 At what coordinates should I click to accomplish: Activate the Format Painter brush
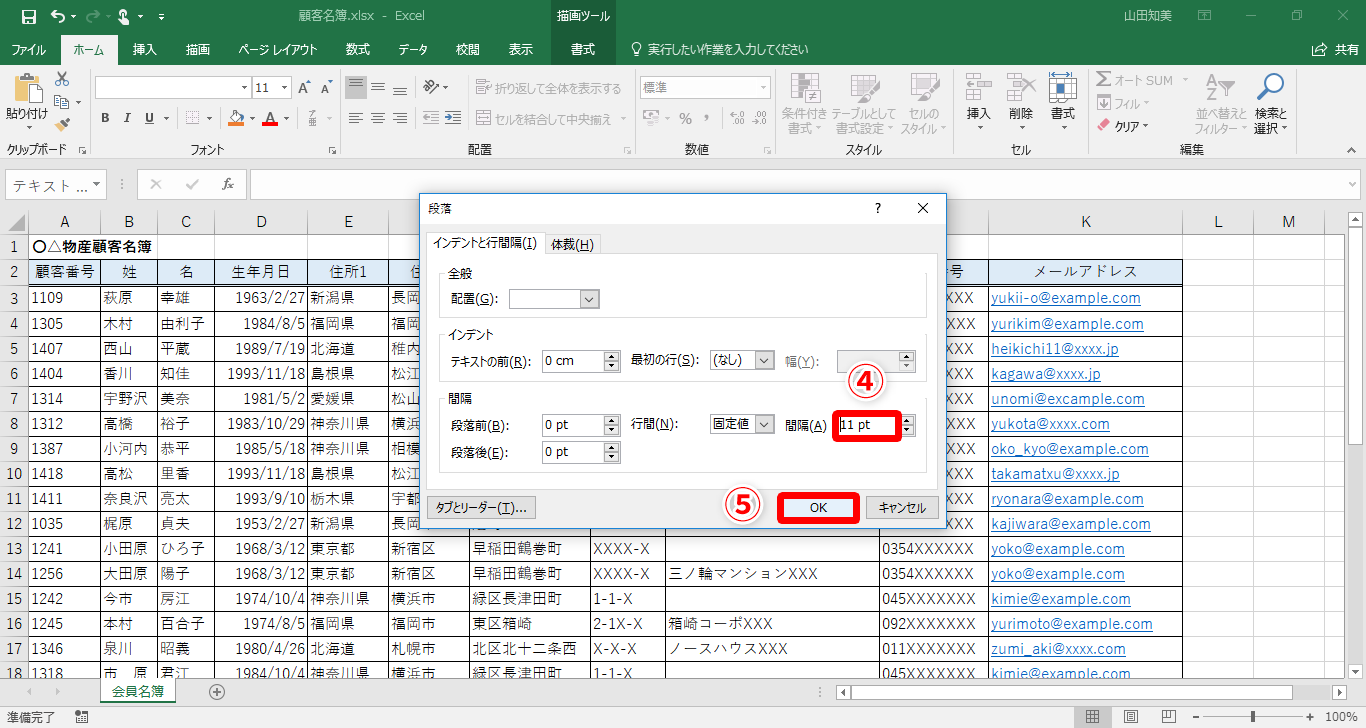click(62, 125)
